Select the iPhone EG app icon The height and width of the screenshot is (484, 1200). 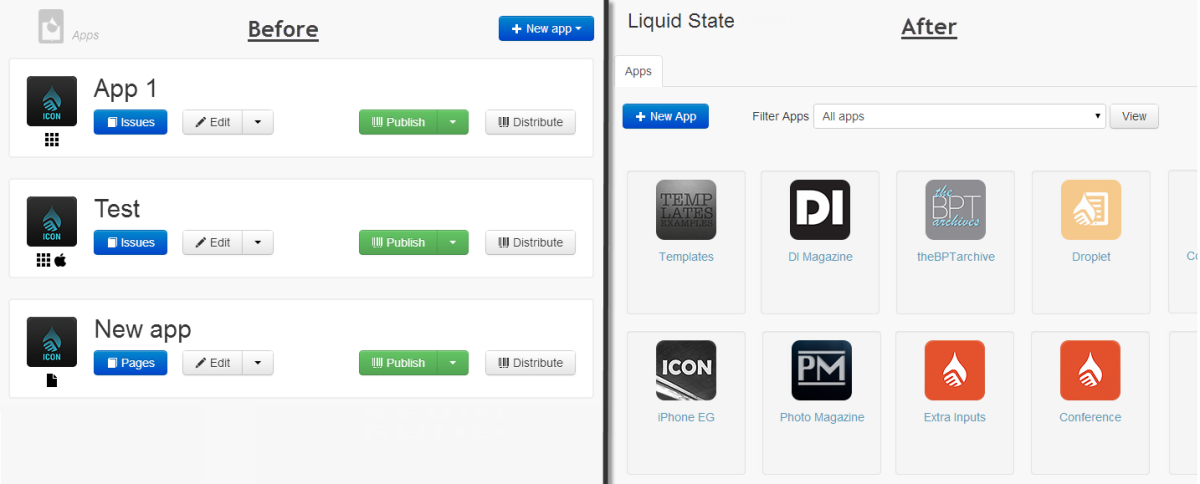(686, 370)
